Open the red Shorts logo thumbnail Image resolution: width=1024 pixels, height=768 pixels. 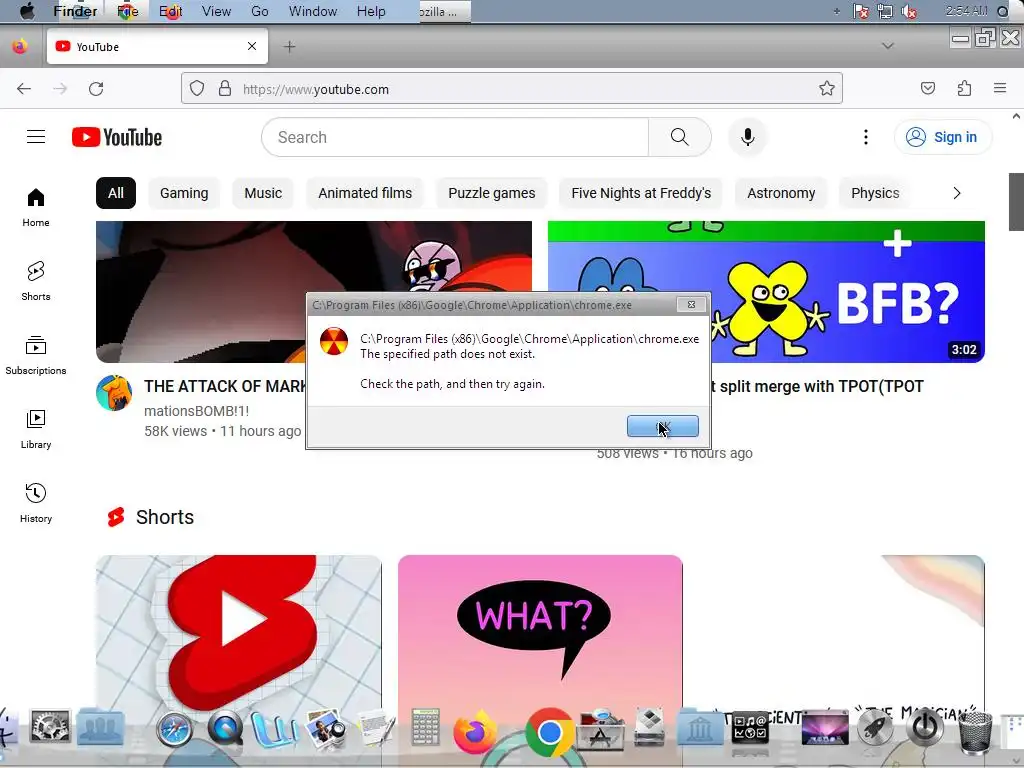tap(239, 633)
